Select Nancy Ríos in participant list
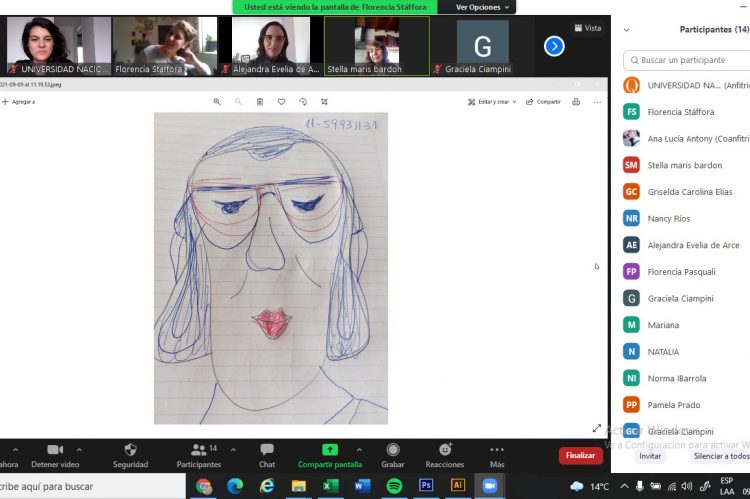 (668, 218)
